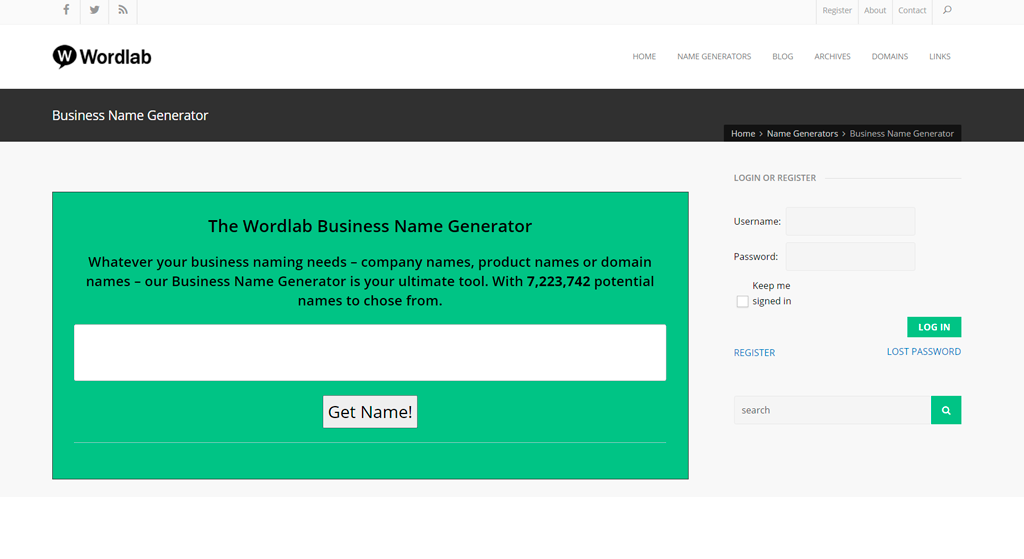The image size is (1024, 559).
Task: Focus the sidebar search field
Action: pos(832,410)
